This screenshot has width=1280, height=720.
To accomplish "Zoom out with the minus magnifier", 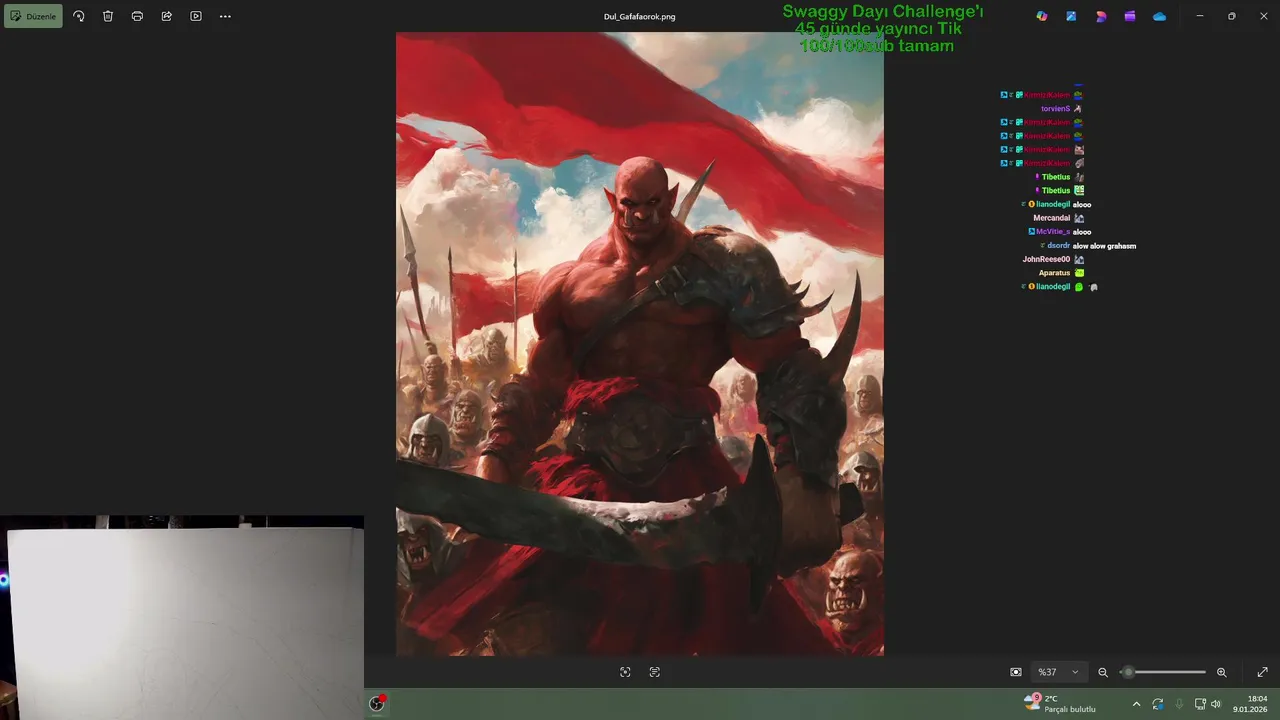I will pyautogui.click(x=1103, y=672).
